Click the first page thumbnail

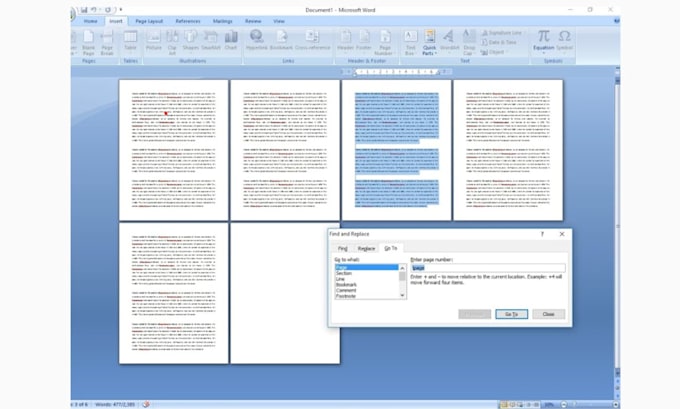tap(173, 150)
